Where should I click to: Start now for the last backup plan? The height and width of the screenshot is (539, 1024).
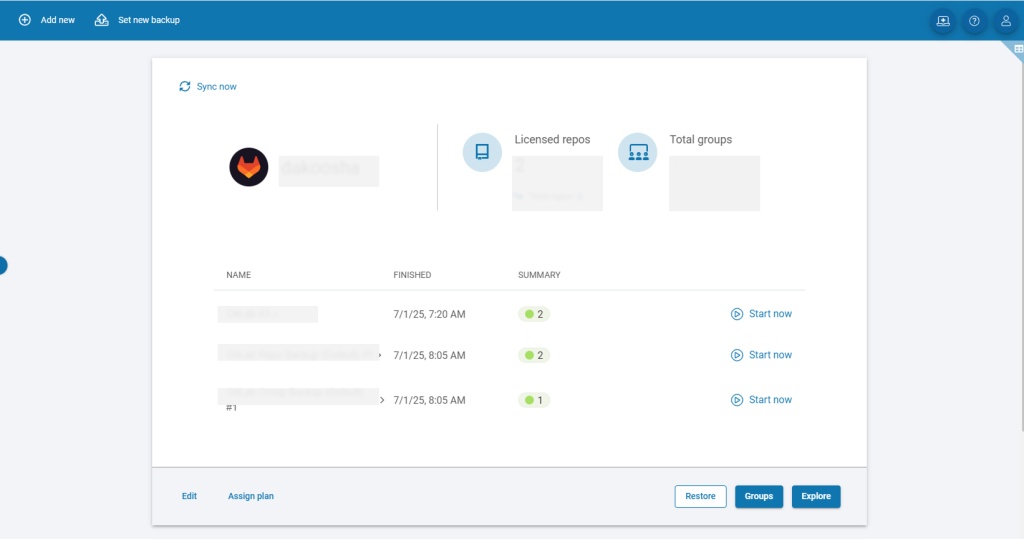[761, 400]
